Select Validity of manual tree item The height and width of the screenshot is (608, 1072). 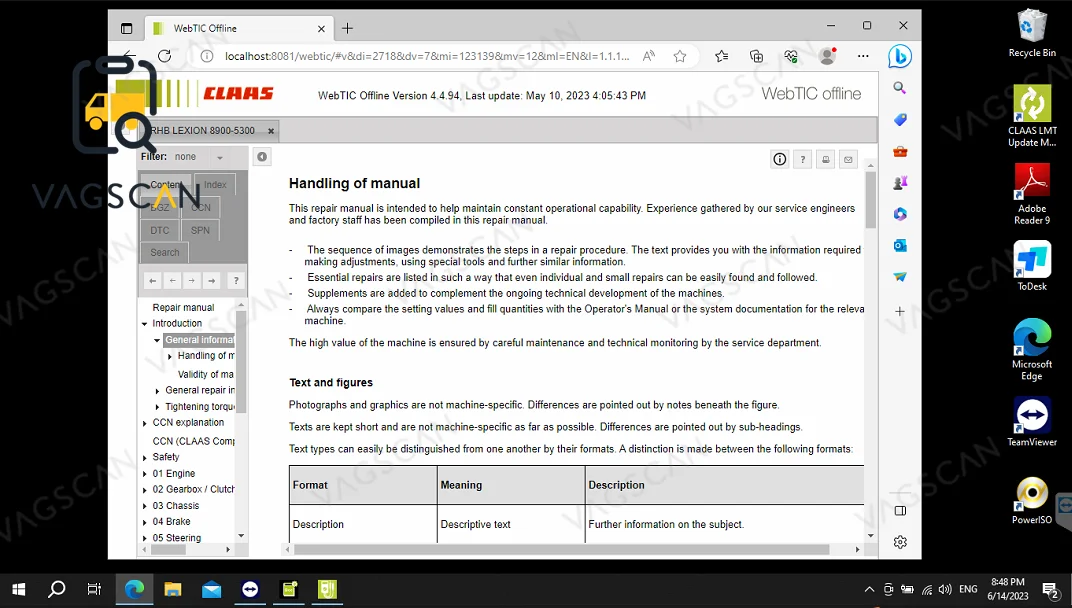pos(206,374)
